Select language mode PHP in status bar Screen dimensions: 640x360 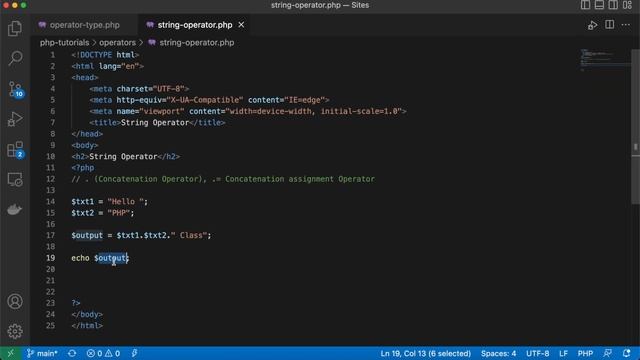tap(585, 353)
